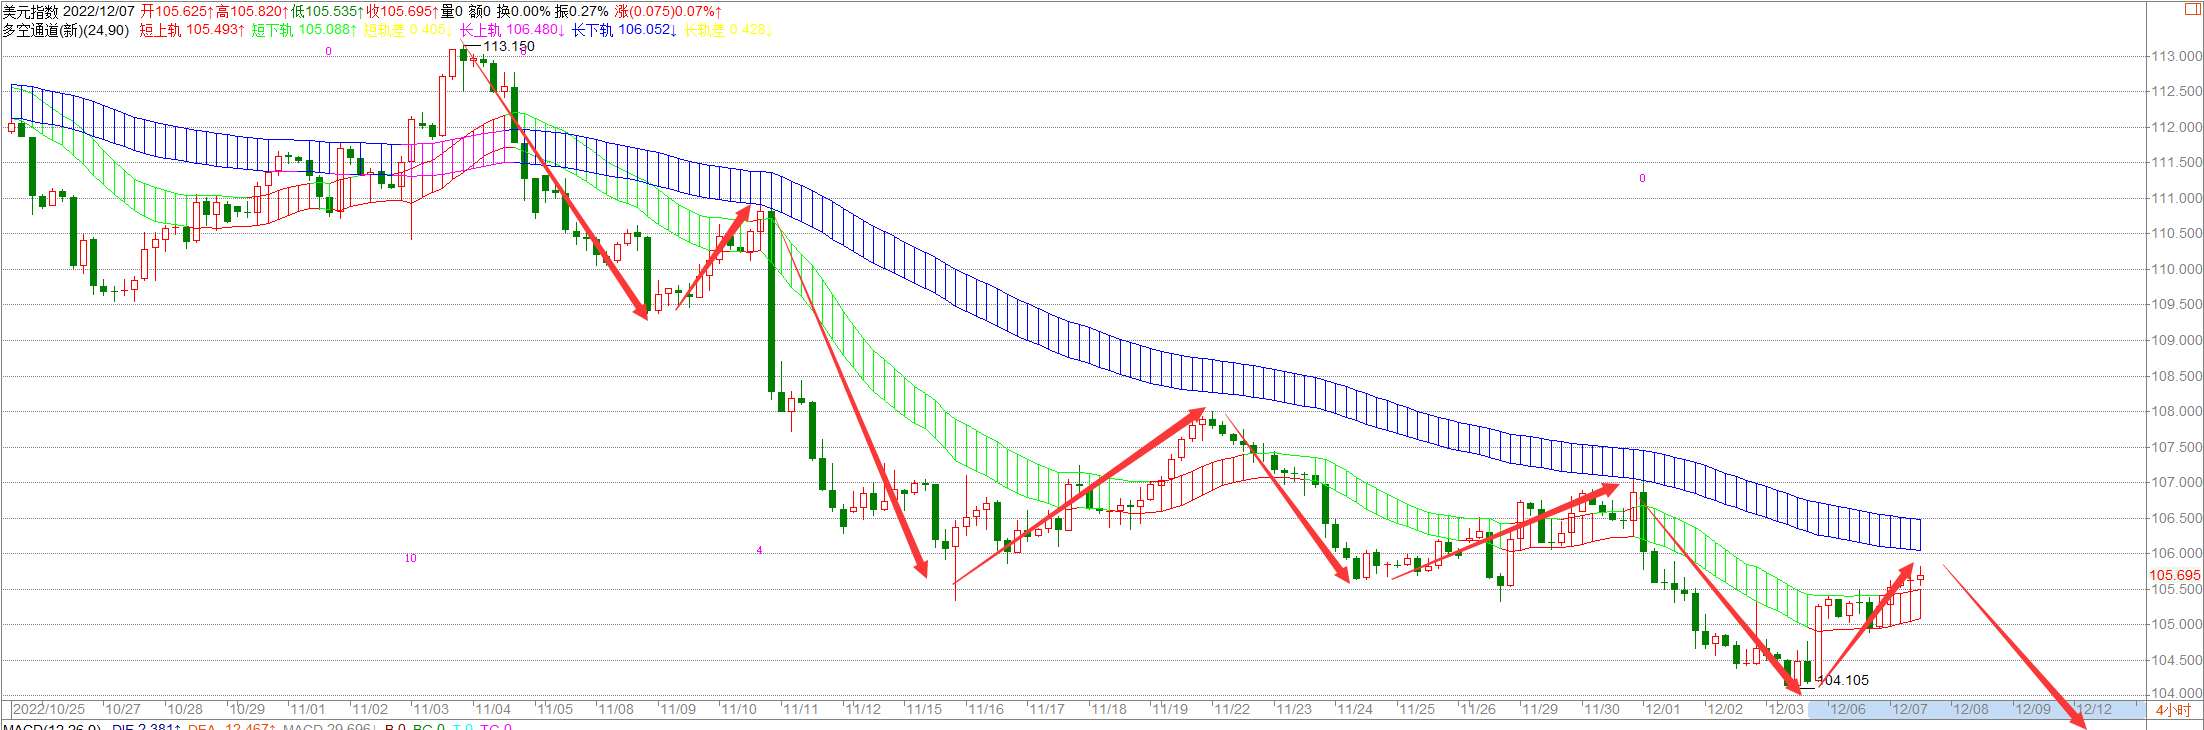Click the highlighted 12/06 date marker
The image size is (2204, 730).
pos(1848,709)
